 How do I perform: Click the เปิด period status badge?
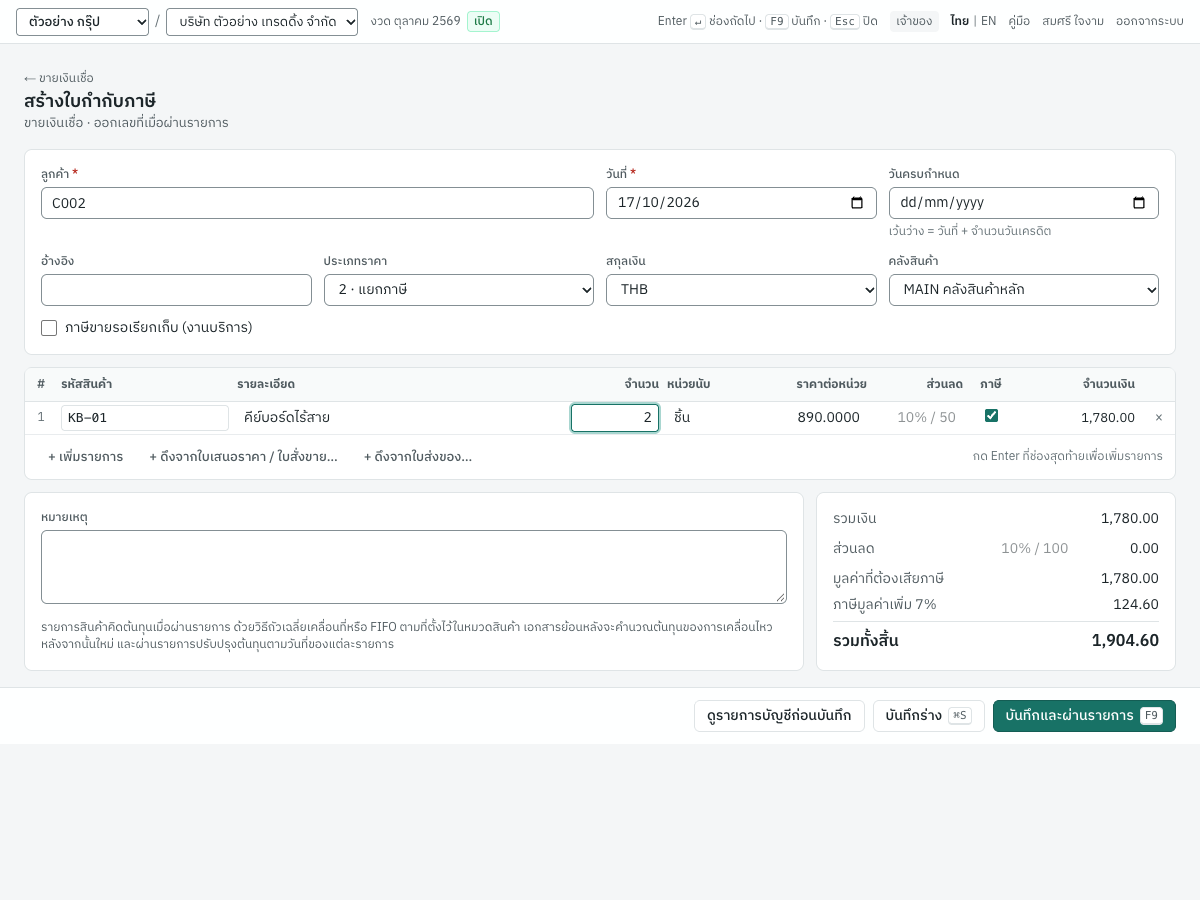pyautogui.click(x=483, y=21)
